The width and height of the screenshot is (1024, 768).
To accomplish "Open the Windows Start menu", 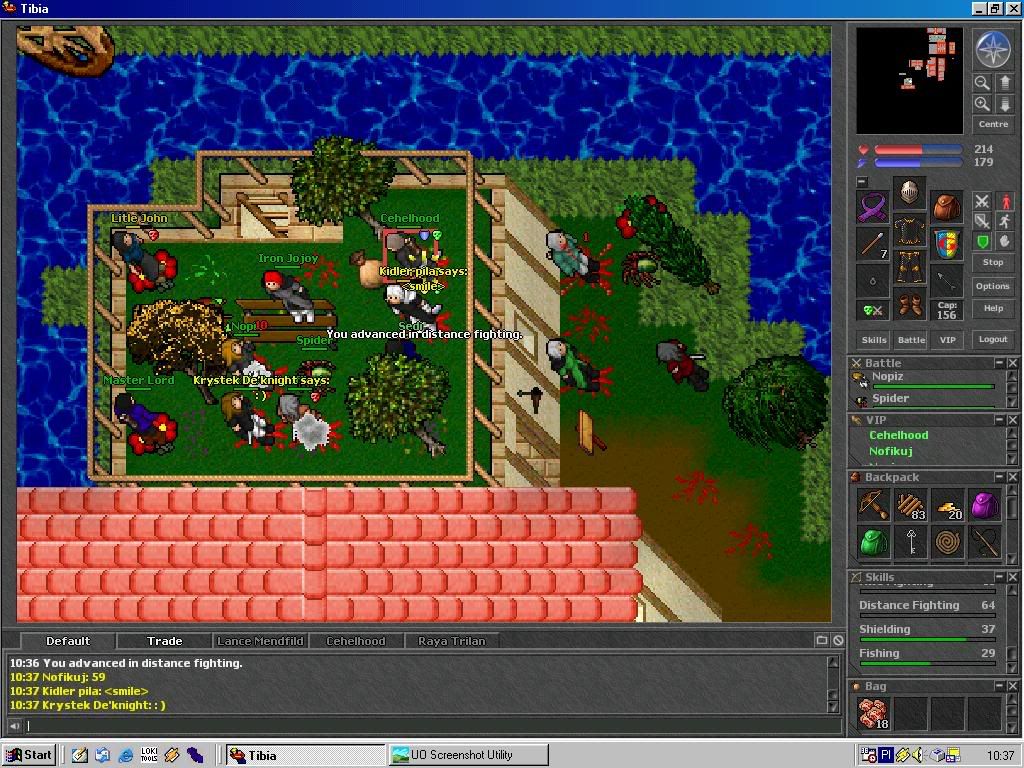I will pyautogui.click(x=29, y=755).
